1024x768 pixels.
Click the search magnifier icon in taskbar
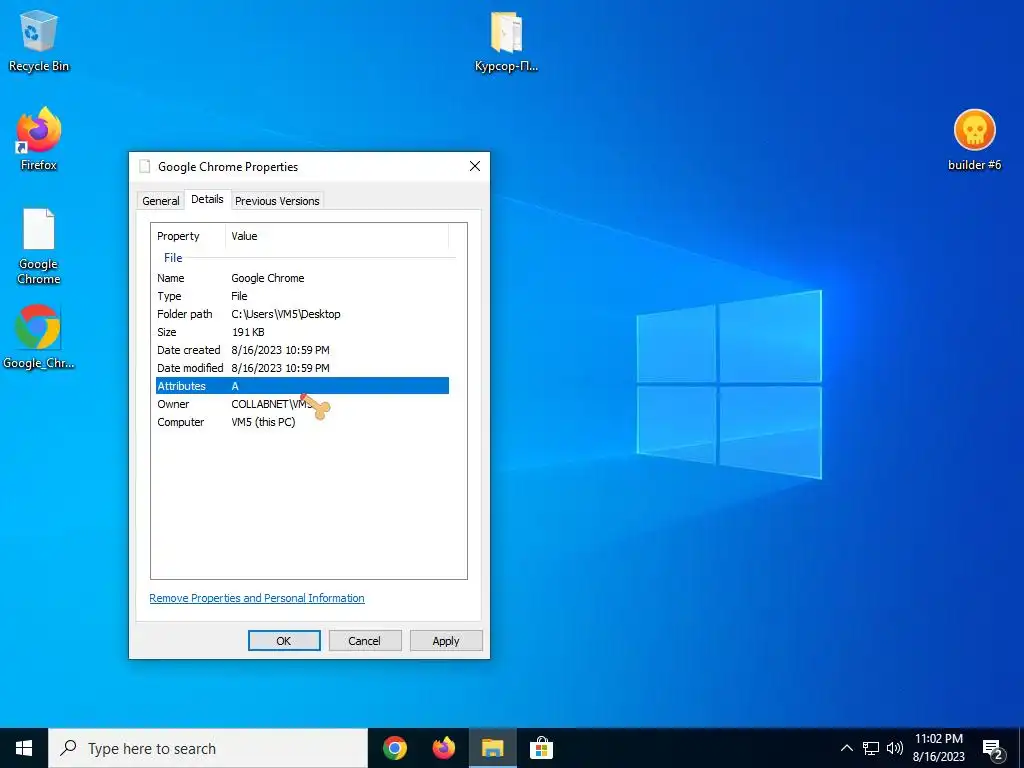click(69, 748)
